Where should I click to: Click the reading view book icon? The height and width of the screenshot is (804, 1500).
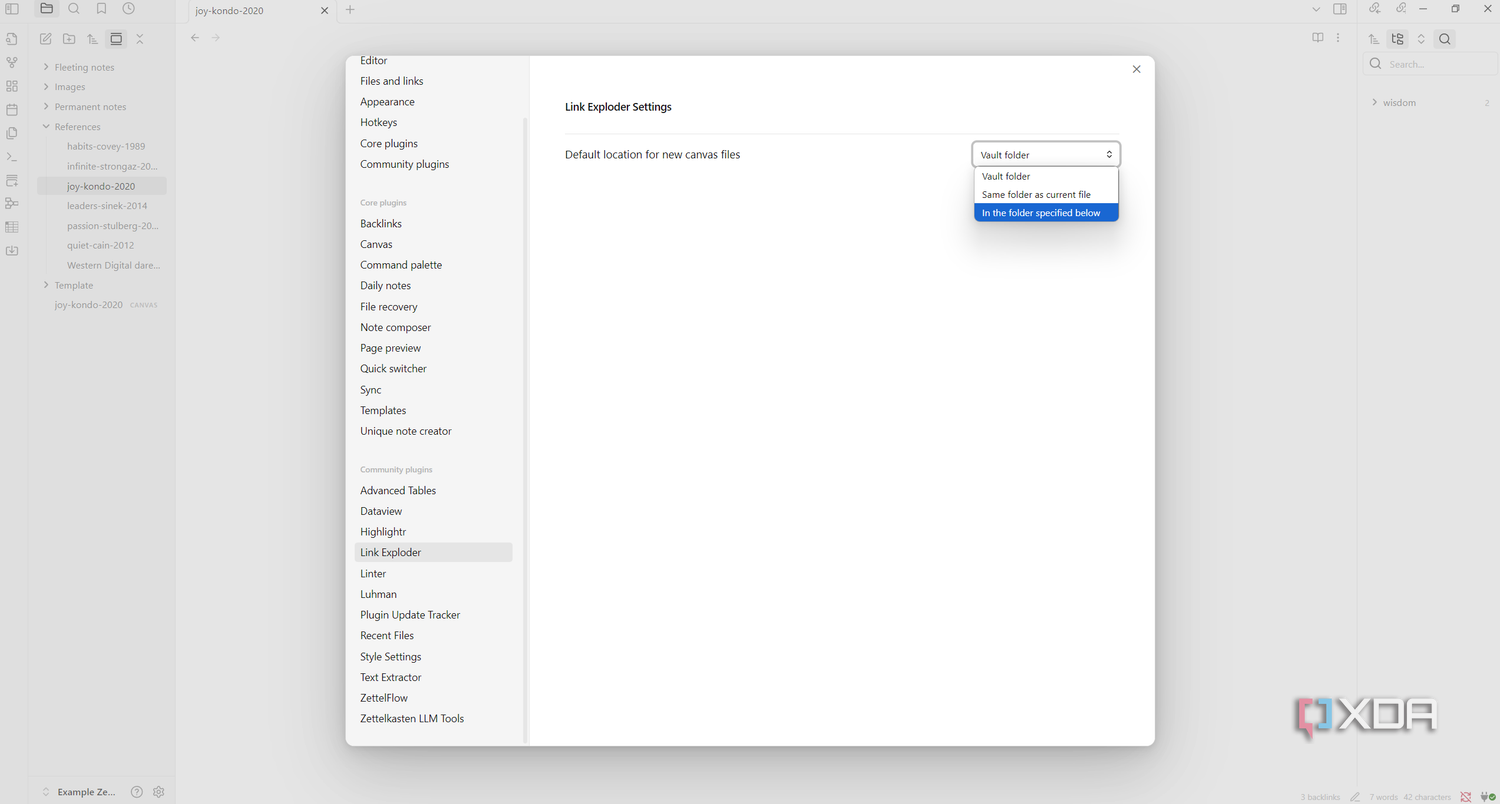tap(1318, 38)
